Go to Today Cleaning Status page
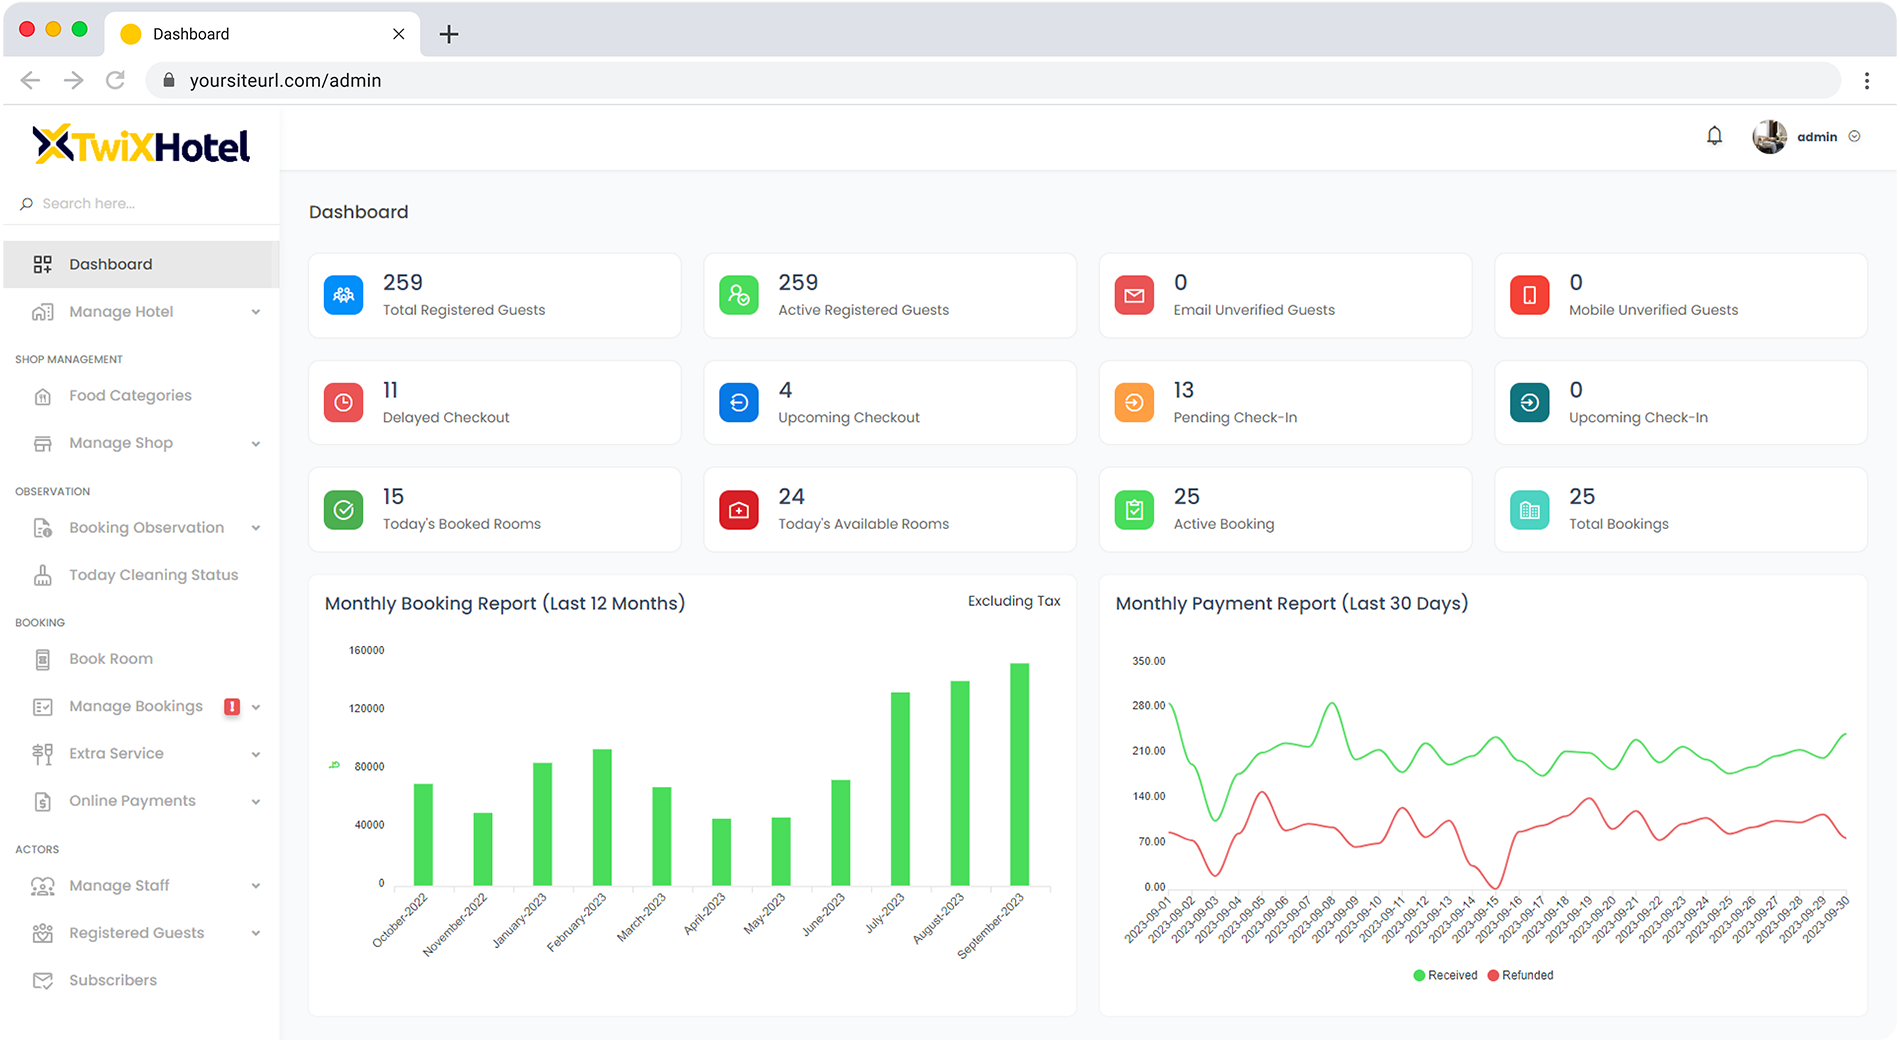This screenshot has height=1040, width=1900. [x=153, y=575]
